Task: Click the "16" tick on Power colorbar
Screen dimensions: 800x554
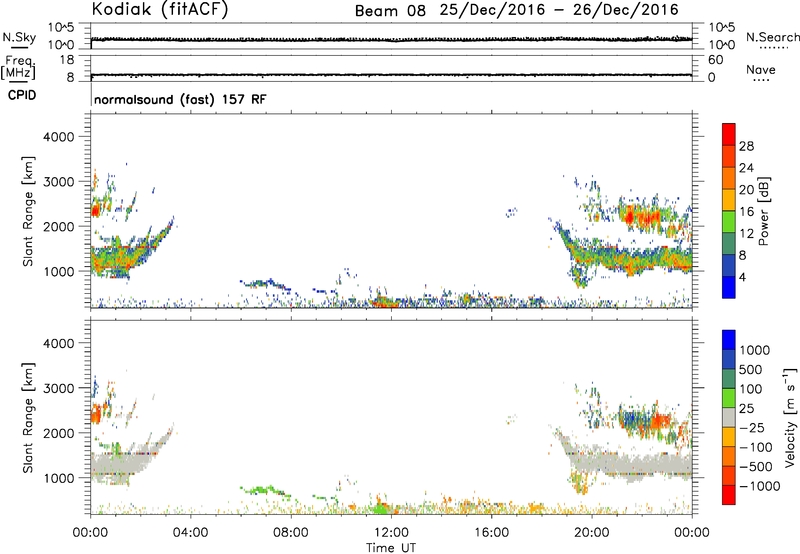Action: [x=746, y=212]
